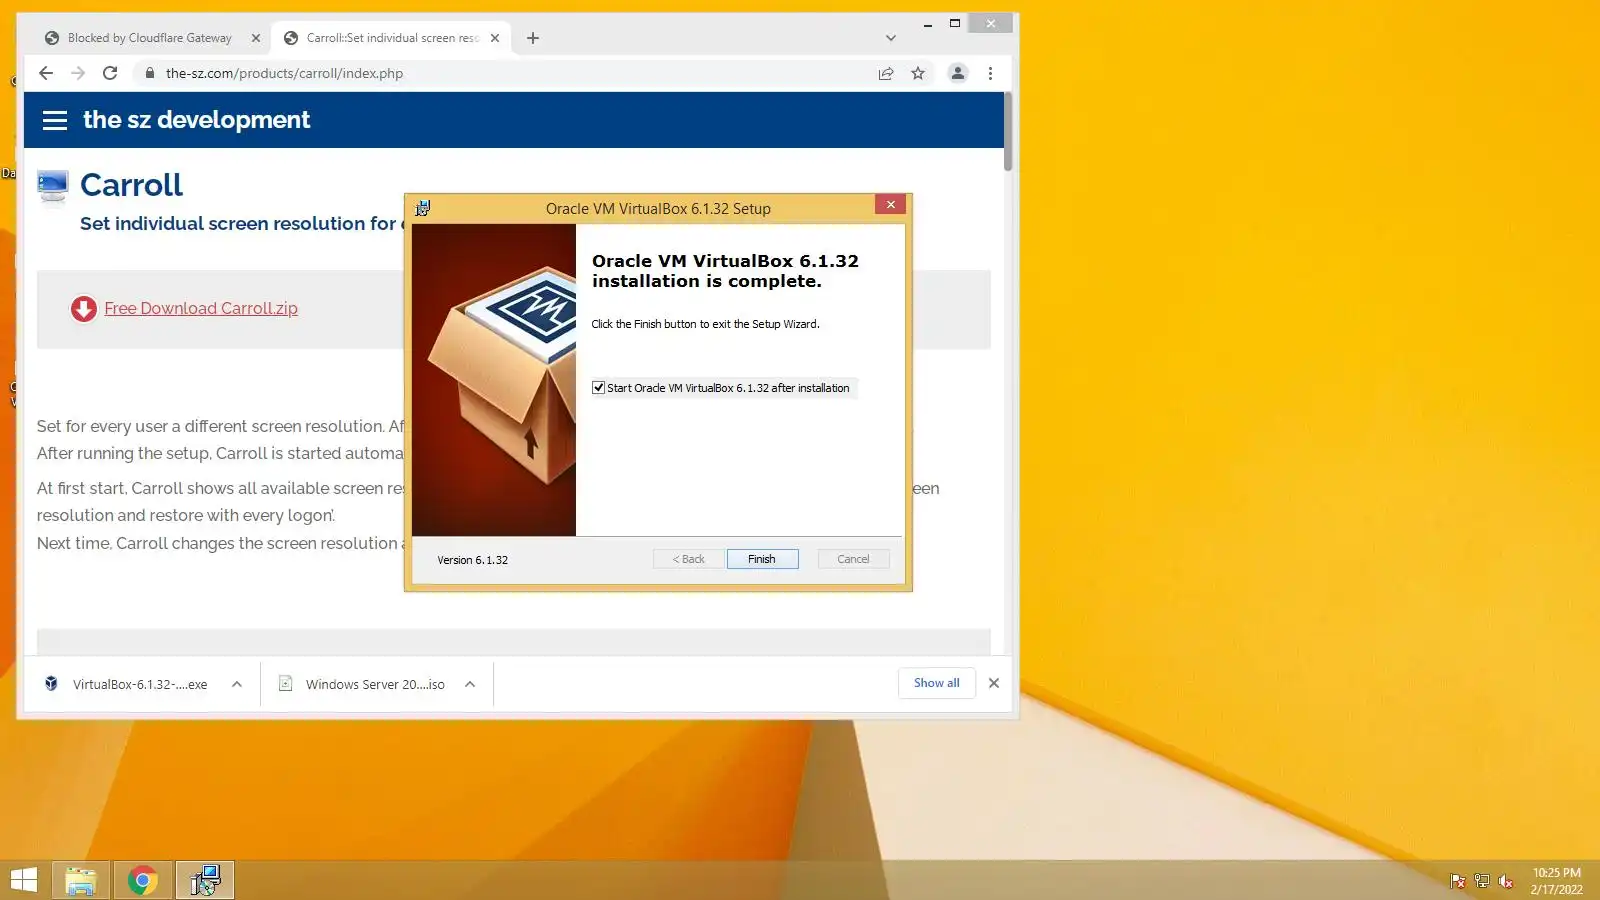The image size is (1600, 900).
Task: Open the Windows Start button
Action: coord(23,880)
